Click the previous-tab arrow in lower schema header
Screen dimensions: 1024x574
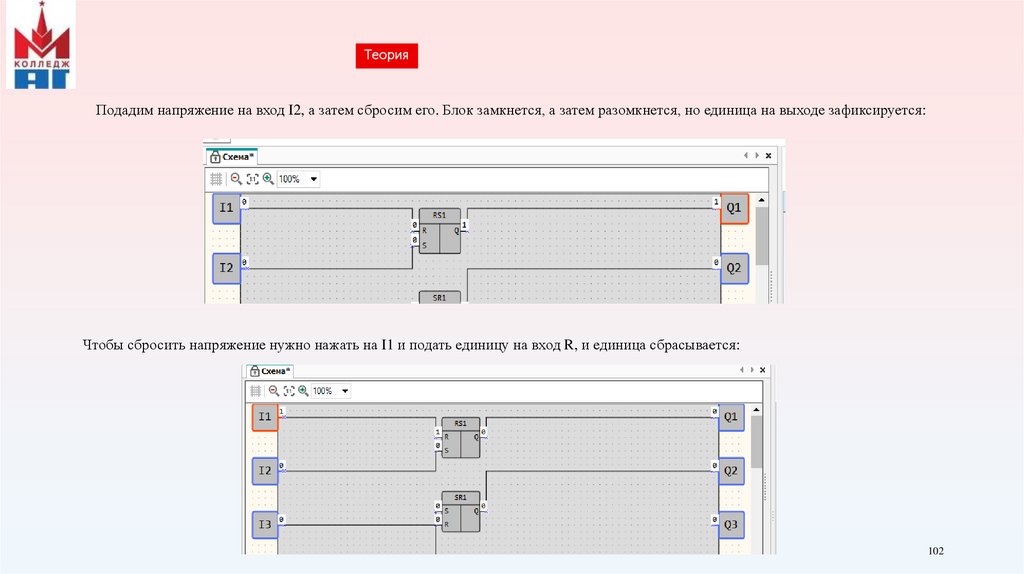741,370
